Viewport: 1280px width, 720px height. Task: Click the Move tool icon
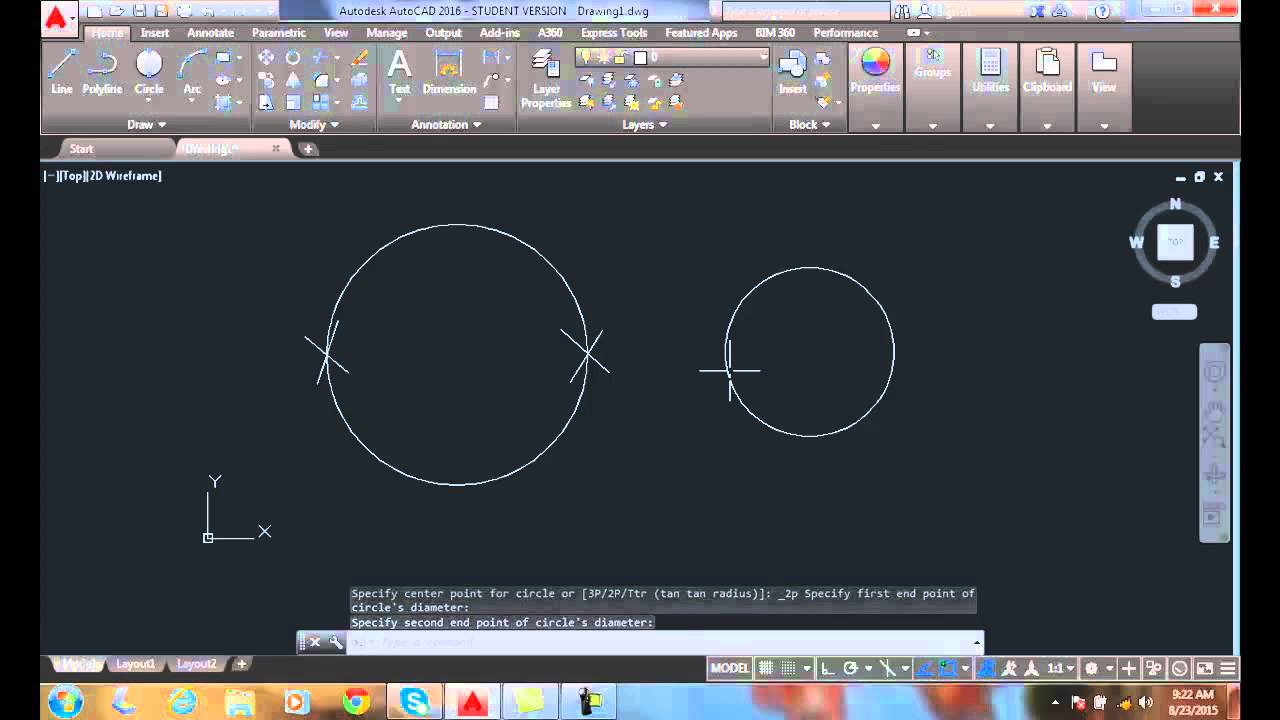[266, 58]
